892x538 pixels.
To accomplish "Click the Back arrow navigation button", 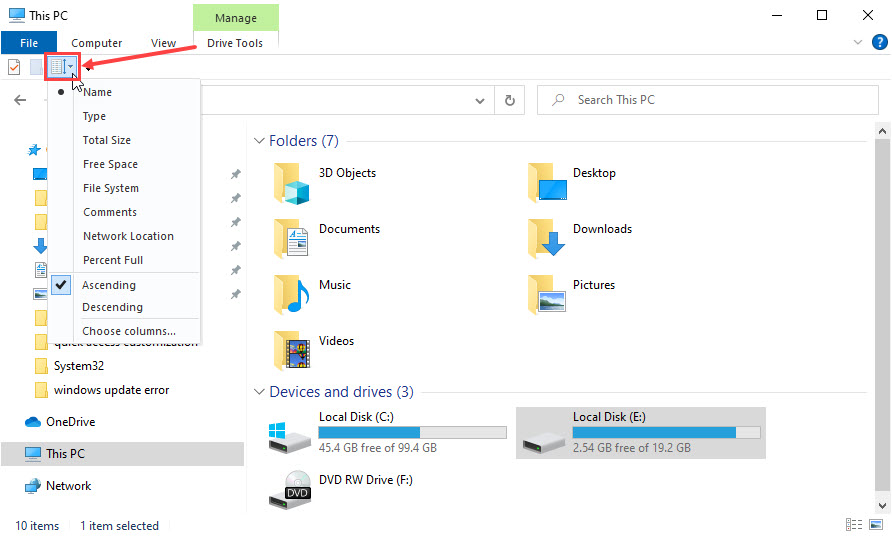I will coord(20,100).
